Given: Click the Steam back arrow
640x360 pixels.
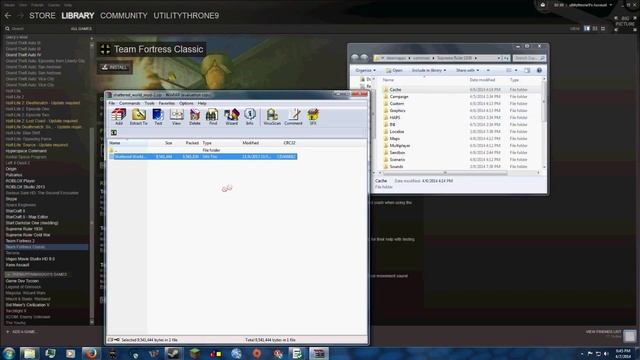Looking at the screenshot, I should point(8,16).
